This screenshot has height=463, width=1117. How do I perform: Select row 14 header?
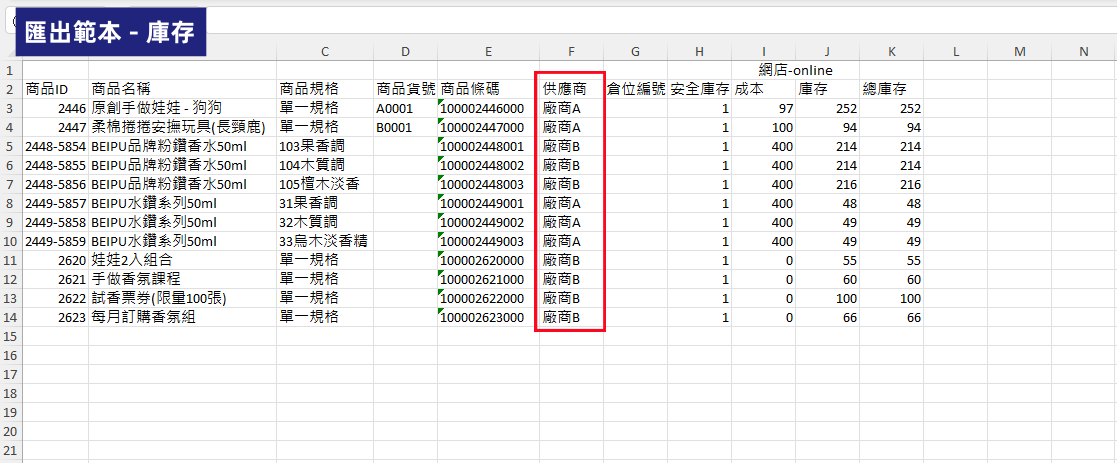pos(11,317)
